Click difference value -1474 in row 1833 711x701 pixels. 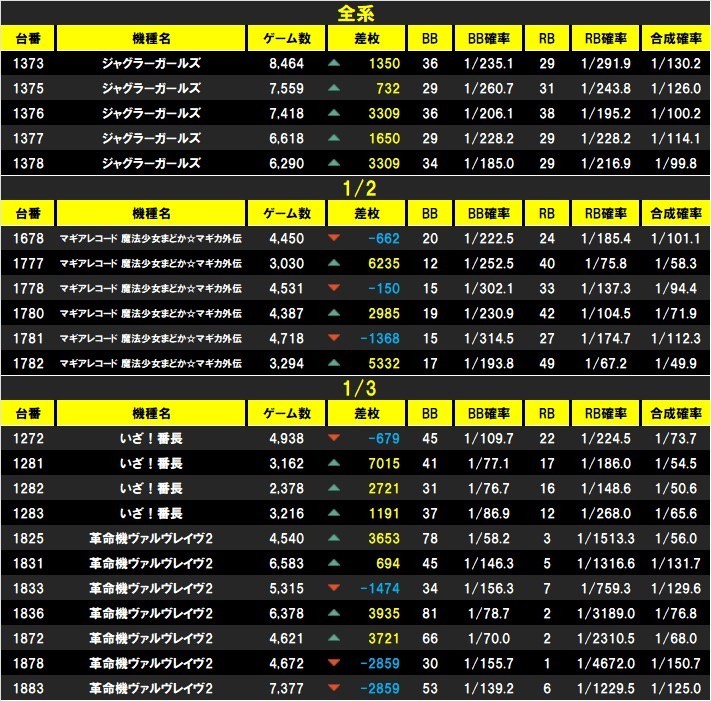tap(380, 589)
